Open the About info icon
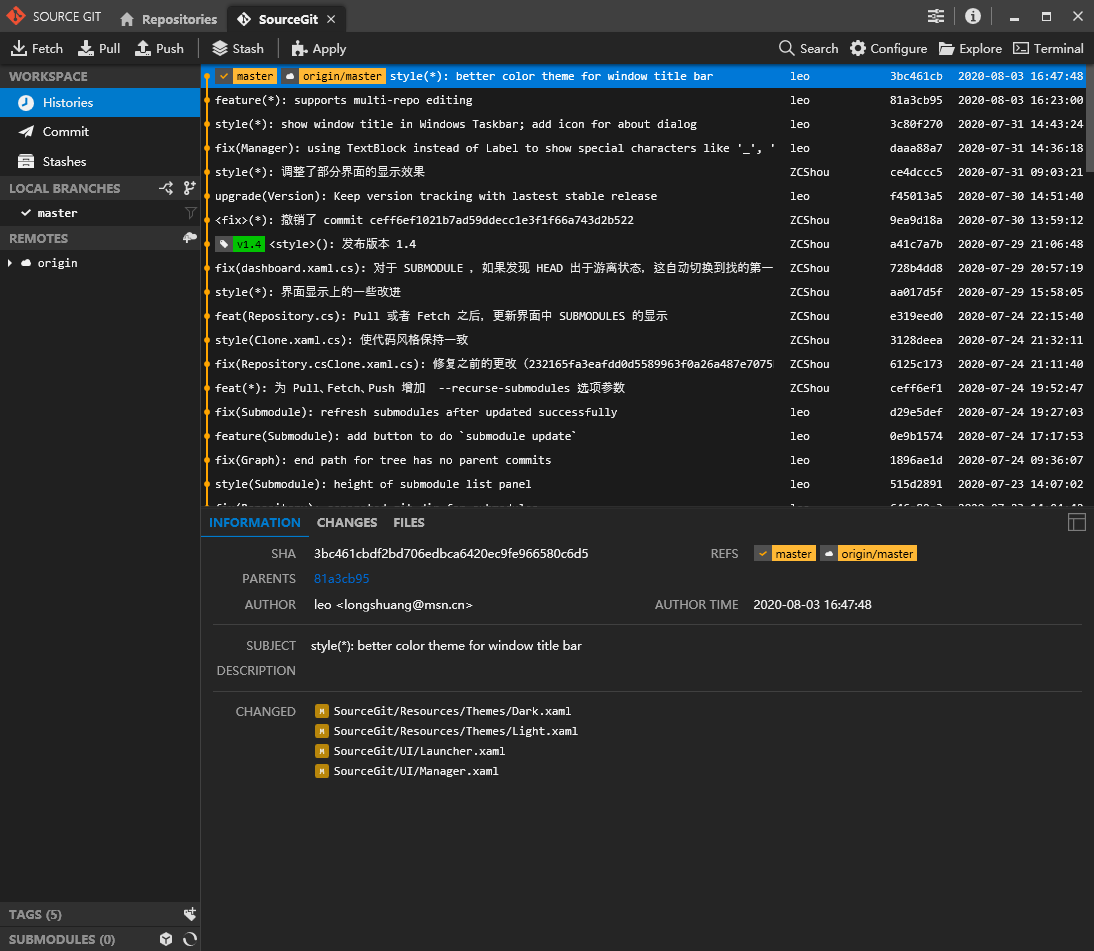This screenshot has height=951, width=1094. [973, 16]
